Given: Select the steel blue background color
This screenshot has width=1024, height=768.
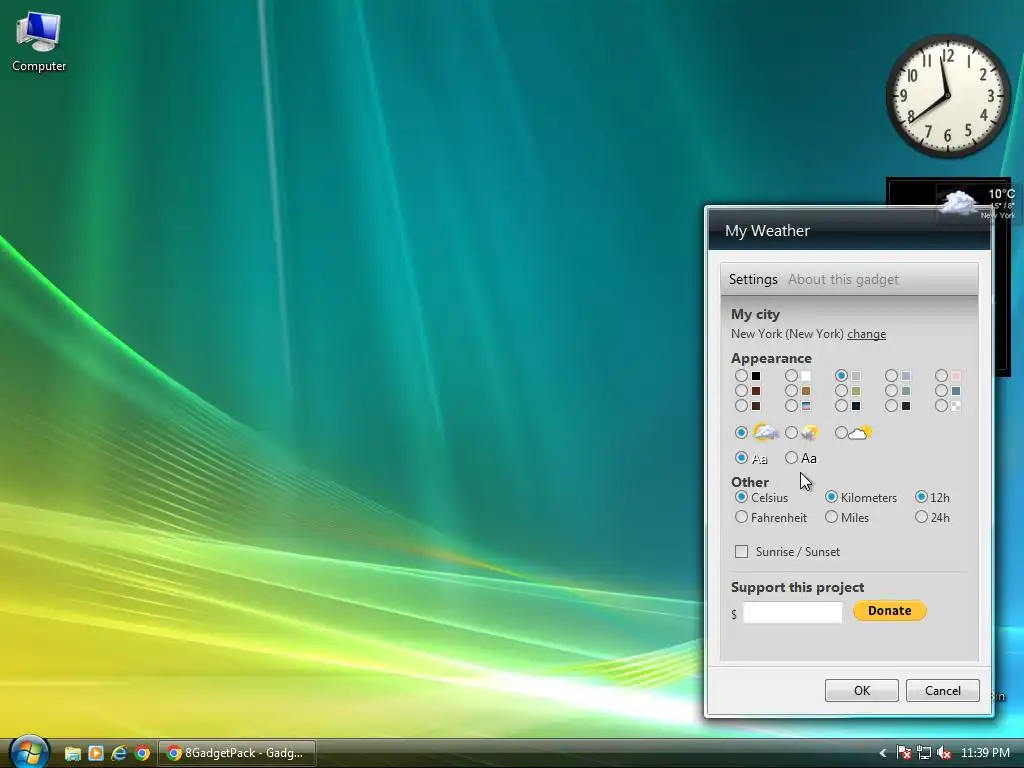Looking at the screenshot, I should point(941,391).
